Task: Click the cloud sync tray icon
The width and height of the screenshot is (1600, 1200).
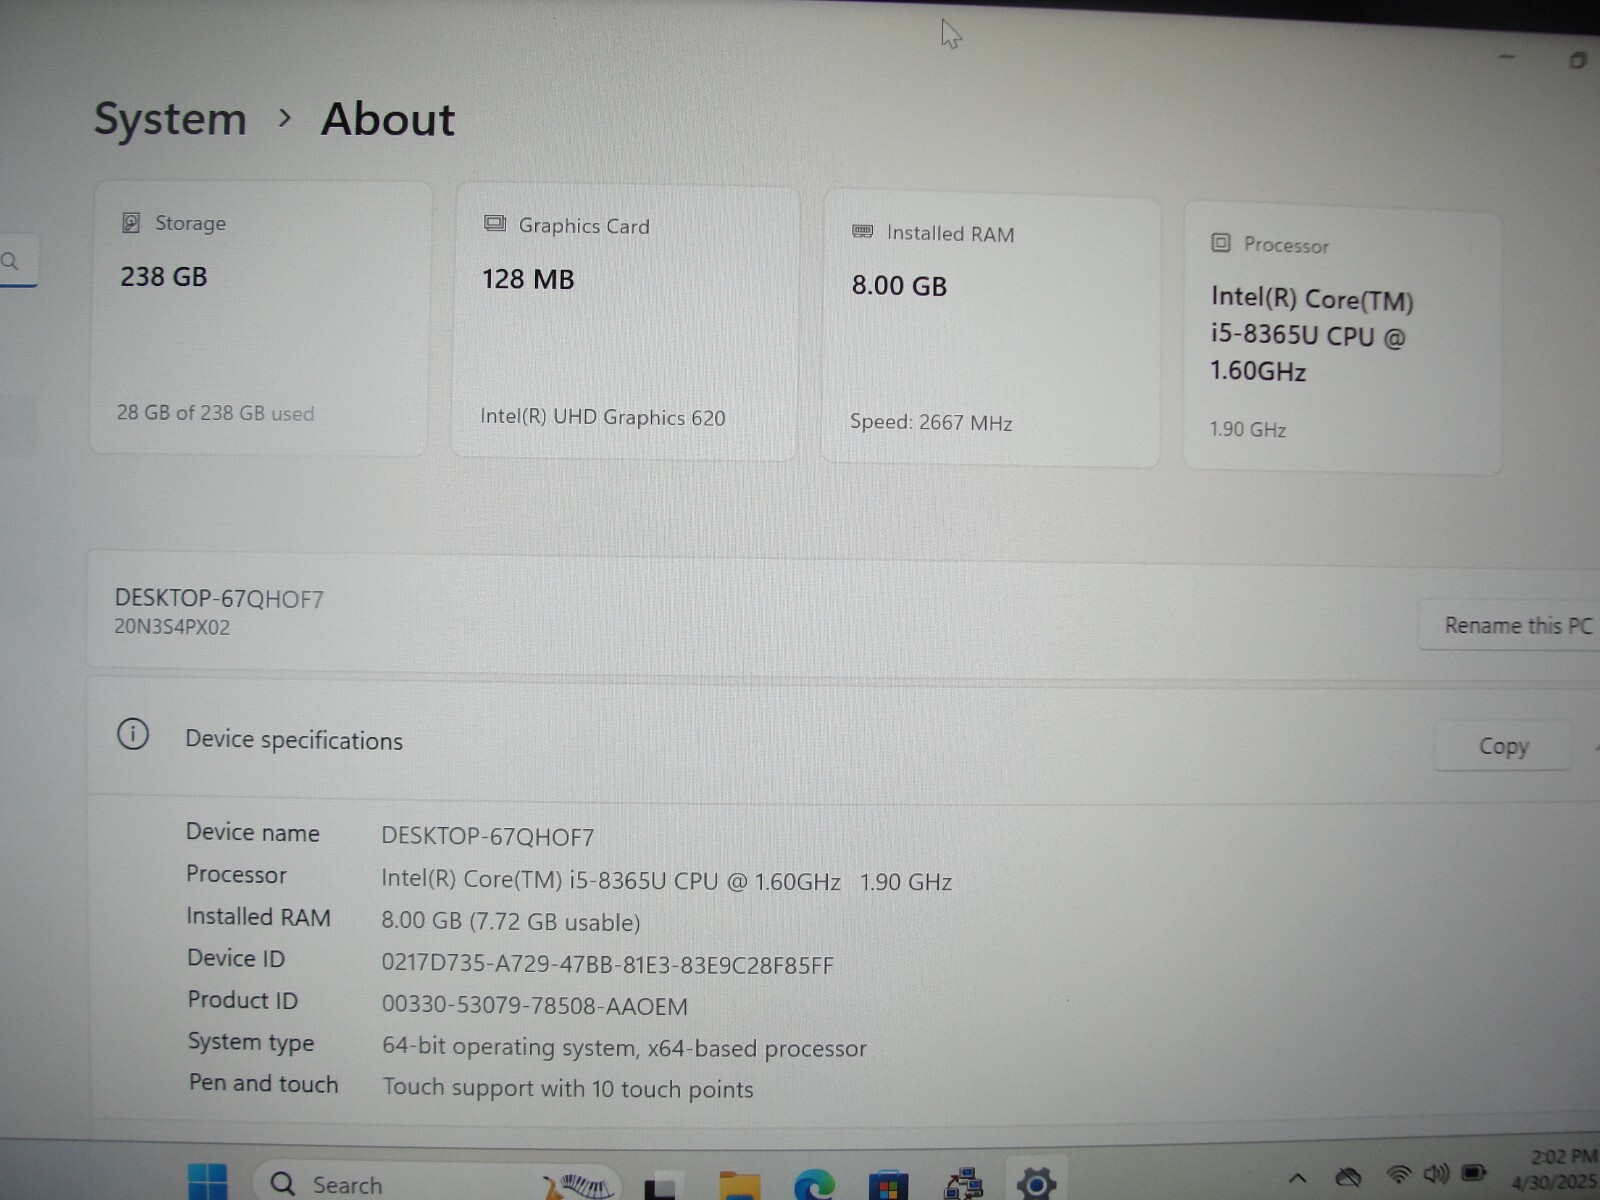Action: [1348, 1176]
